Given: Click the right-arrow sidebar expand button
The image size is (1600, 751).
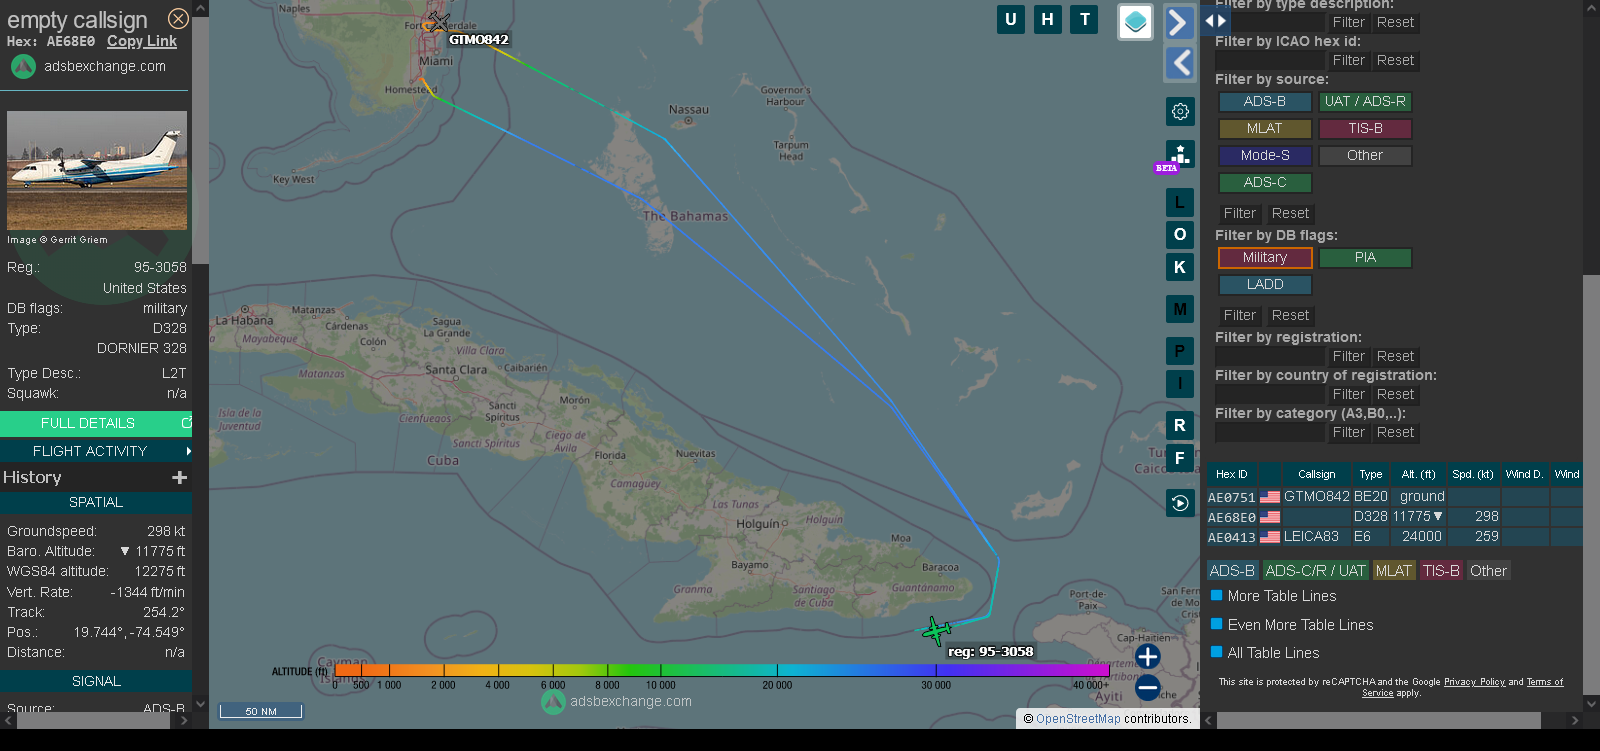Looking at the screenshot, I should coord(1180,22).
